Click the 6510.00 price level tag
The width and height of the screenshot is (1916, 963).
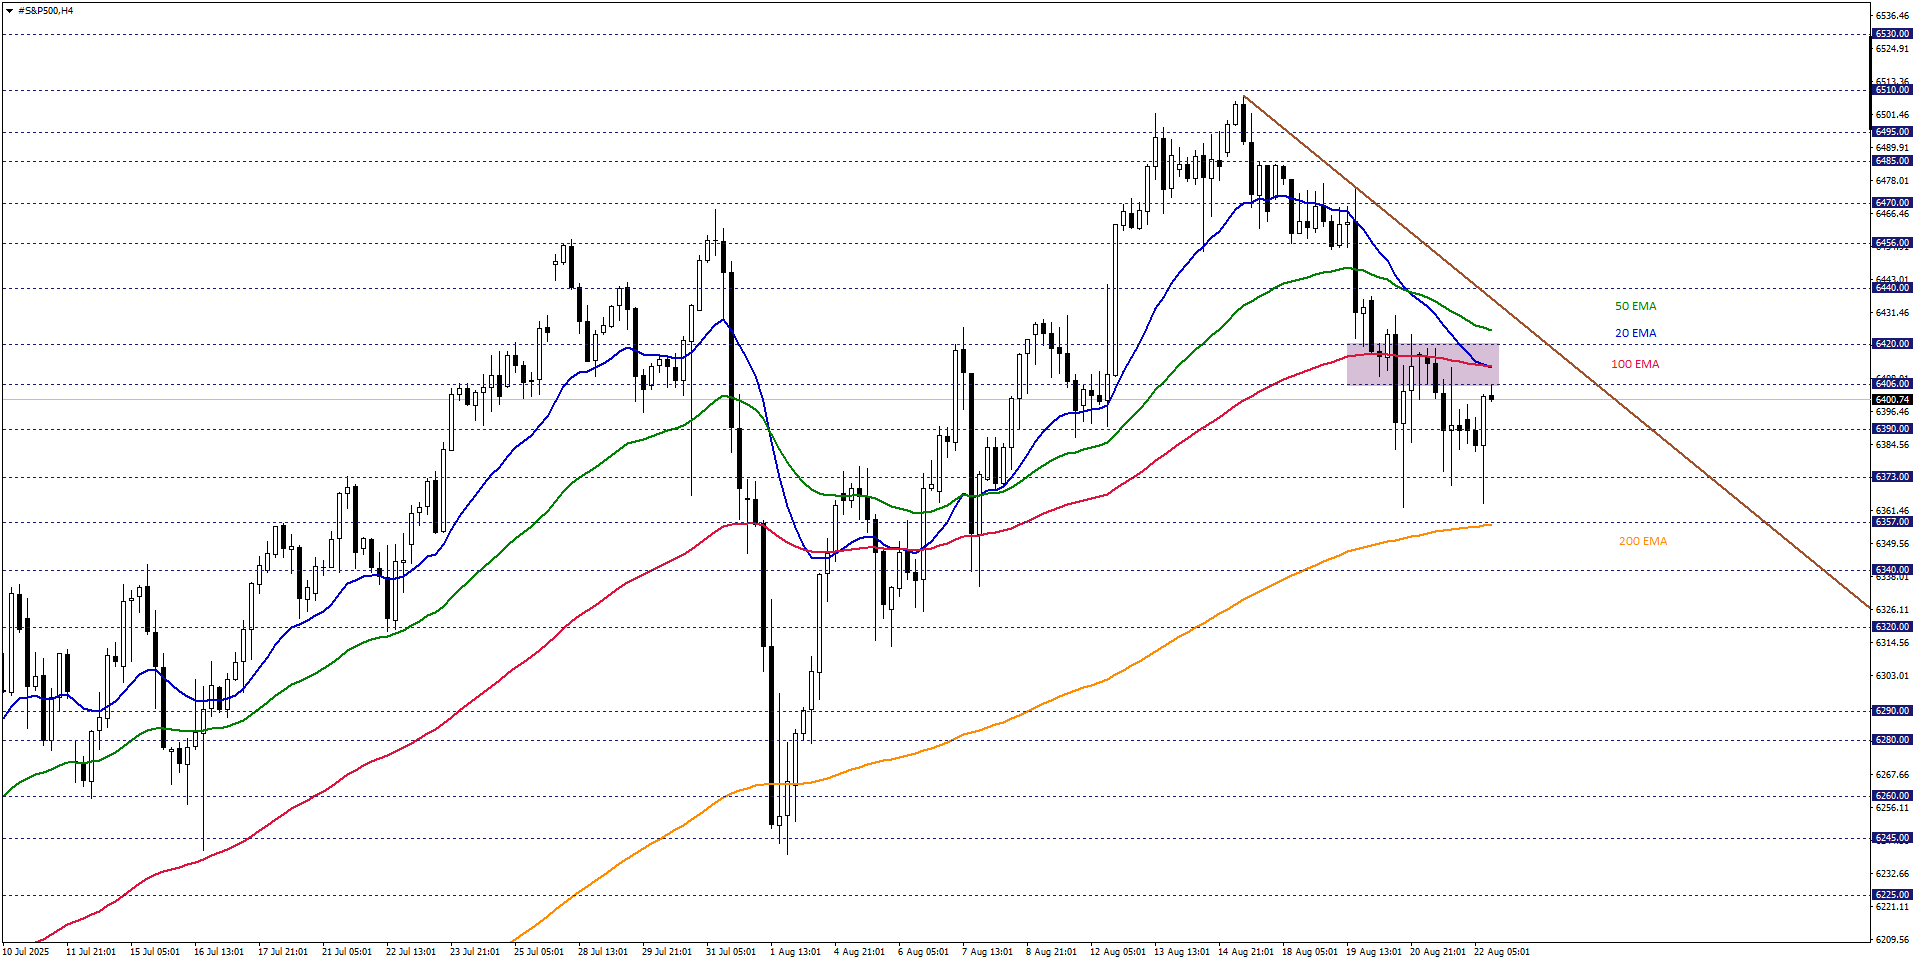(x=1892, y=90)
